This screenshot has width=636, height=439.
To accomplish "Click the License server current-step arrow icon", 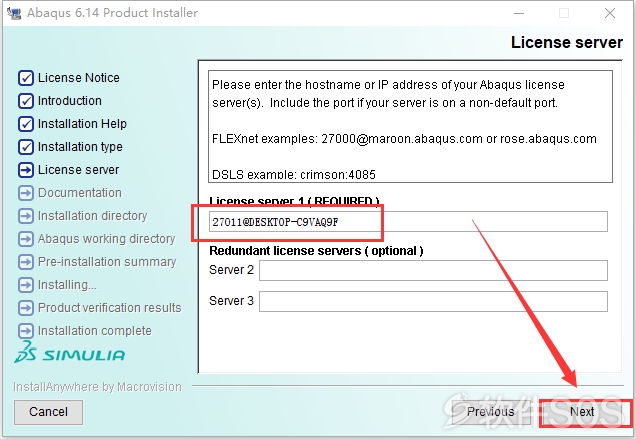I will tap(26, 170).
